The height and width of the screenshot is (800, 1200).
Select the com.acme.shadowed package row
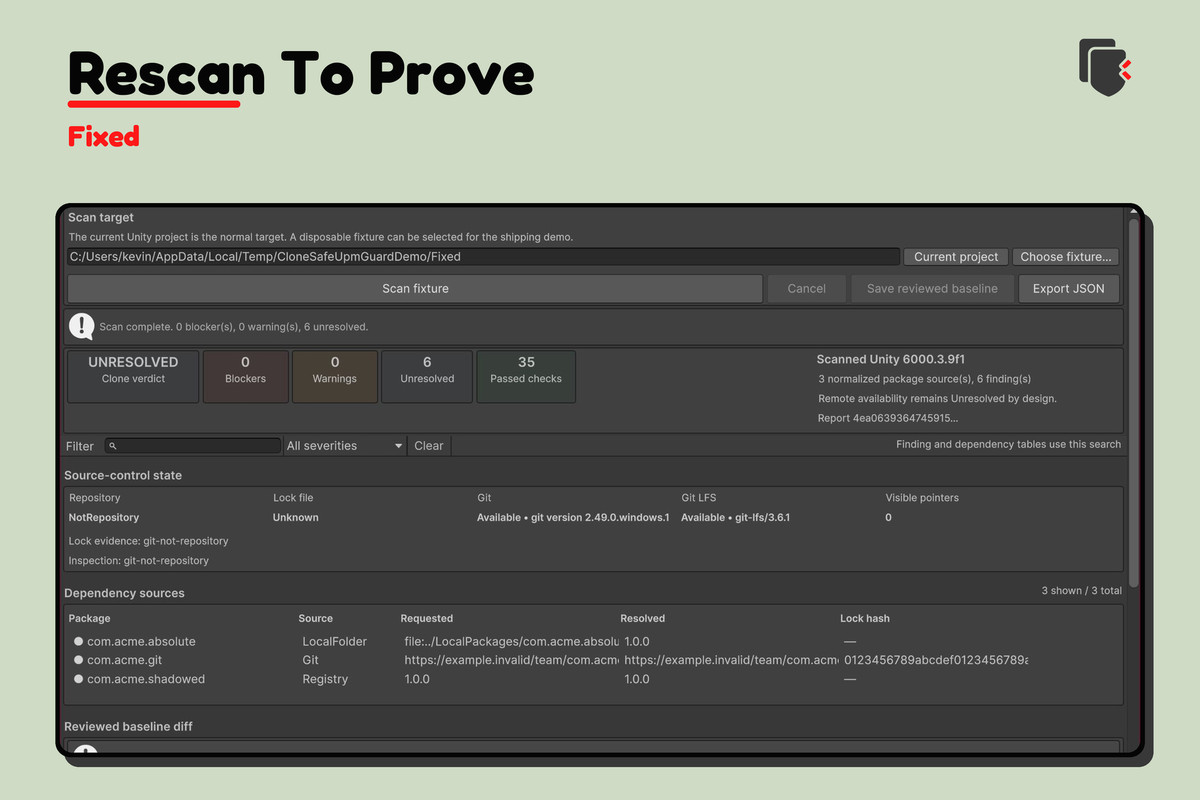coord(593,680)
